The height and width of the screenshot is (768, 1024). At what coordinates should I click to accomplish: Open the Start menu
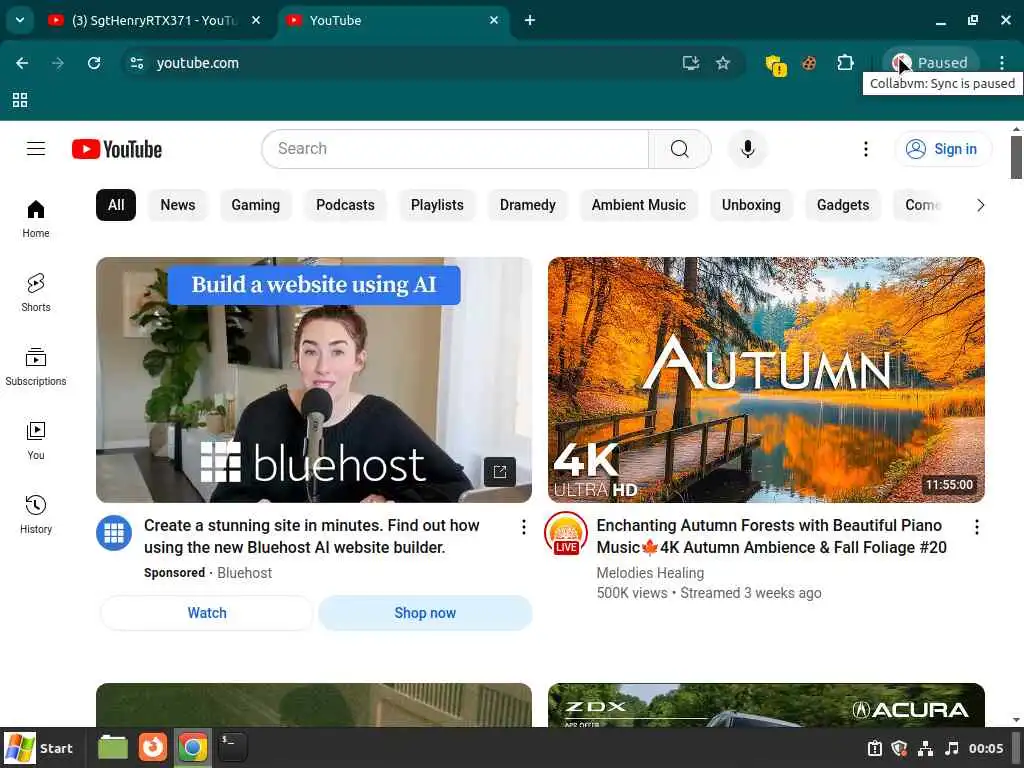[x=39, y=748]
